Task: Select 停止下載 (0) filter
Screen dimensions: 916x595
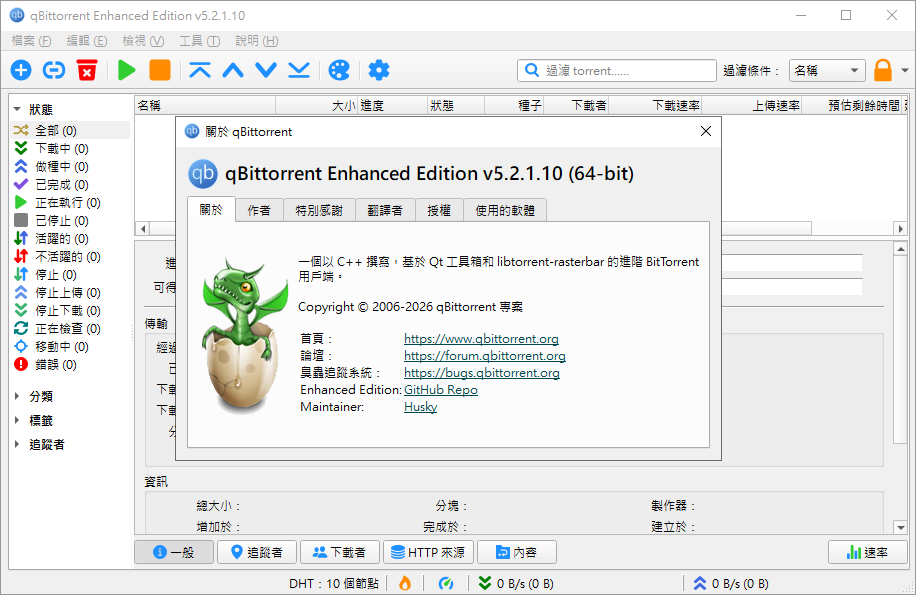Action: pyautogui.click(x=70, y=311)
